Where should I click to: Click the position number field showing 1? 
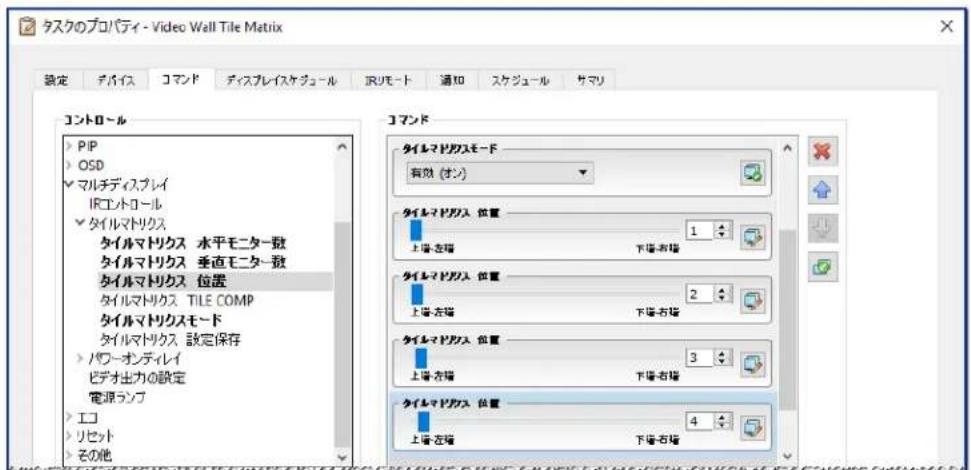tap(700, 231)
